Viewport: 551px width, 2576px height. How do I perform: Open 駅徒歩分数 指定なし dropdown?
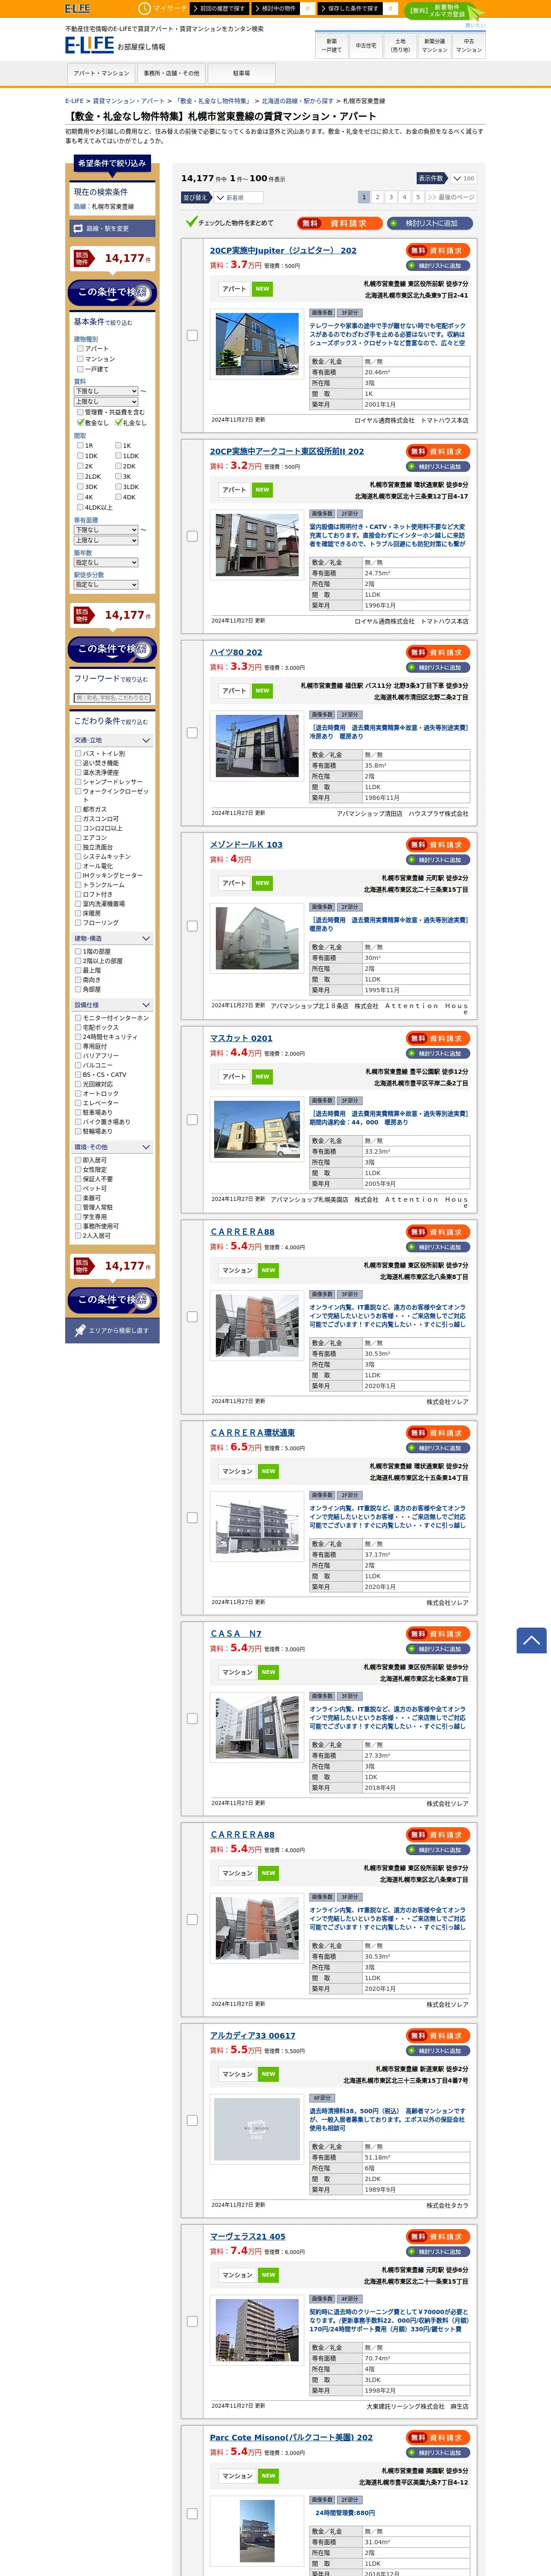(x=106, y=585)
